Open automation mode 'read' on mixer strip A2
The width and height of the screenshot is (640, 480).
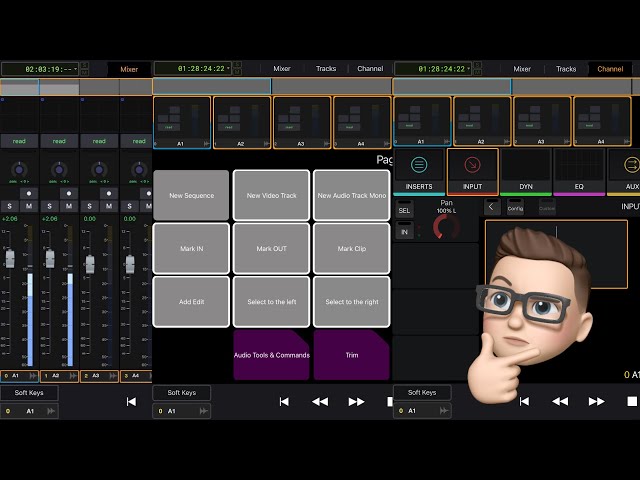pyautogui.click(x=59, y=141)
